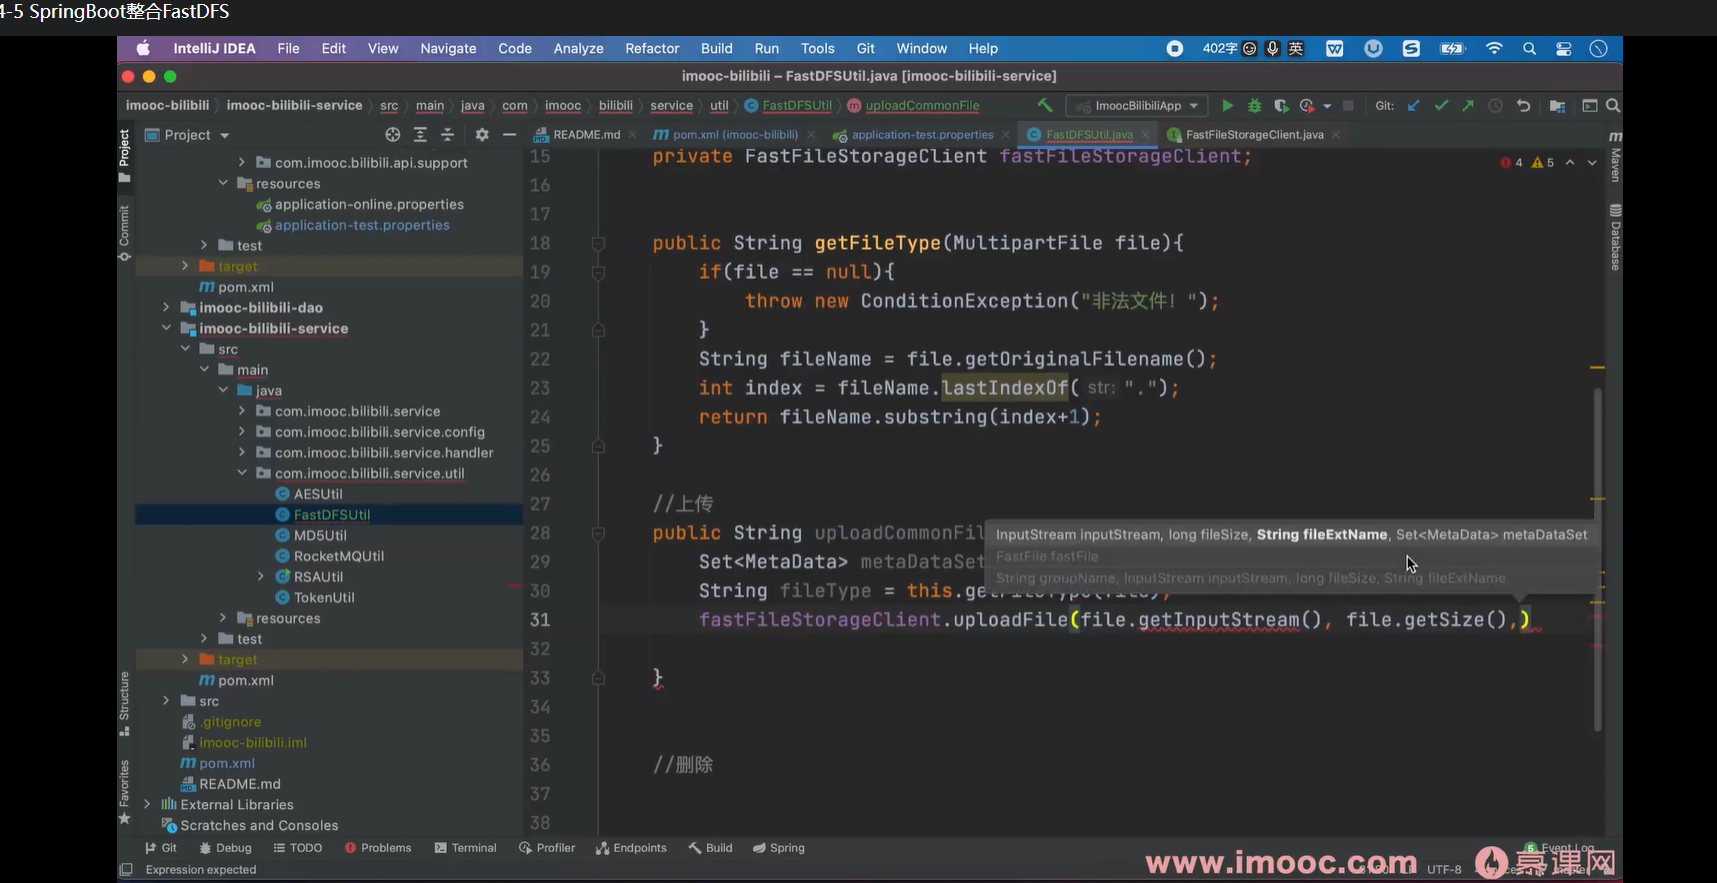This screenshot has width=1717, height=883.
Task: Open the Spring tool window button
Action: 778,848
